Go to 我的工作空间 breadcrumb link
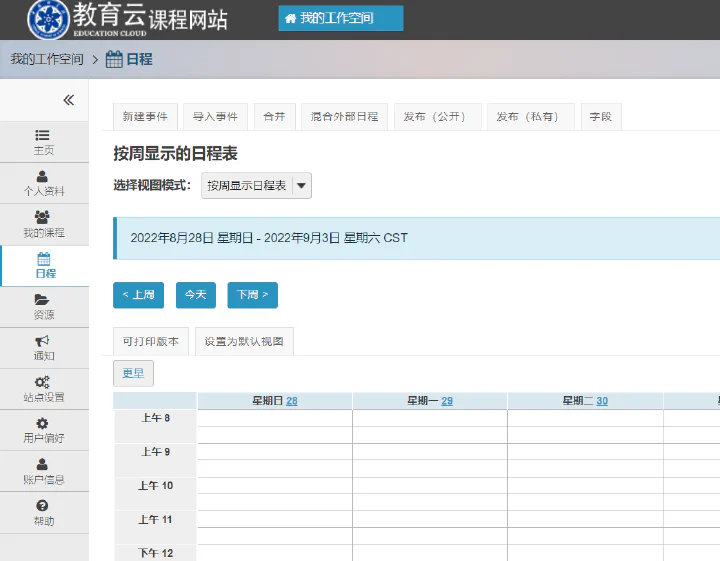Screen dimensions: 720x561 pos(47,59)
